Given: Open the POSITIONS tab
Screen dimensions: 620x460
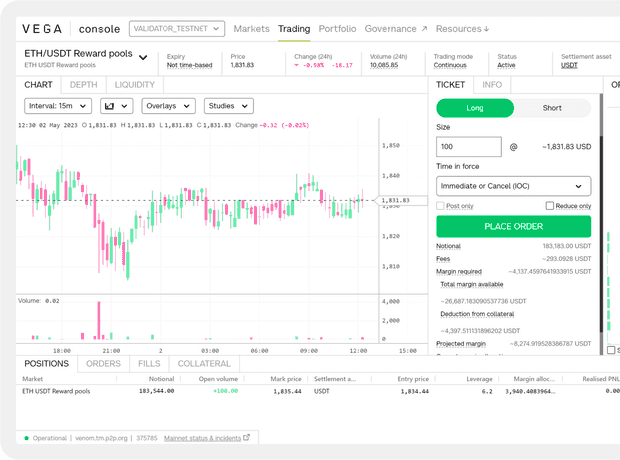Looking at the screenshot, I should click(47, 363).
